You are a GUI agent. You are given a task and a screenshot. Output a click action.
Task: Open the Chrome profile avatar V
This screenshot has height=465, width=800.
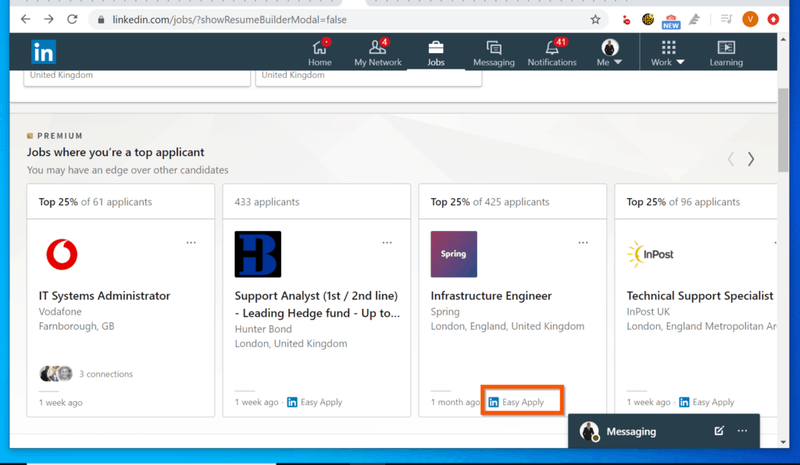(750, 19)
